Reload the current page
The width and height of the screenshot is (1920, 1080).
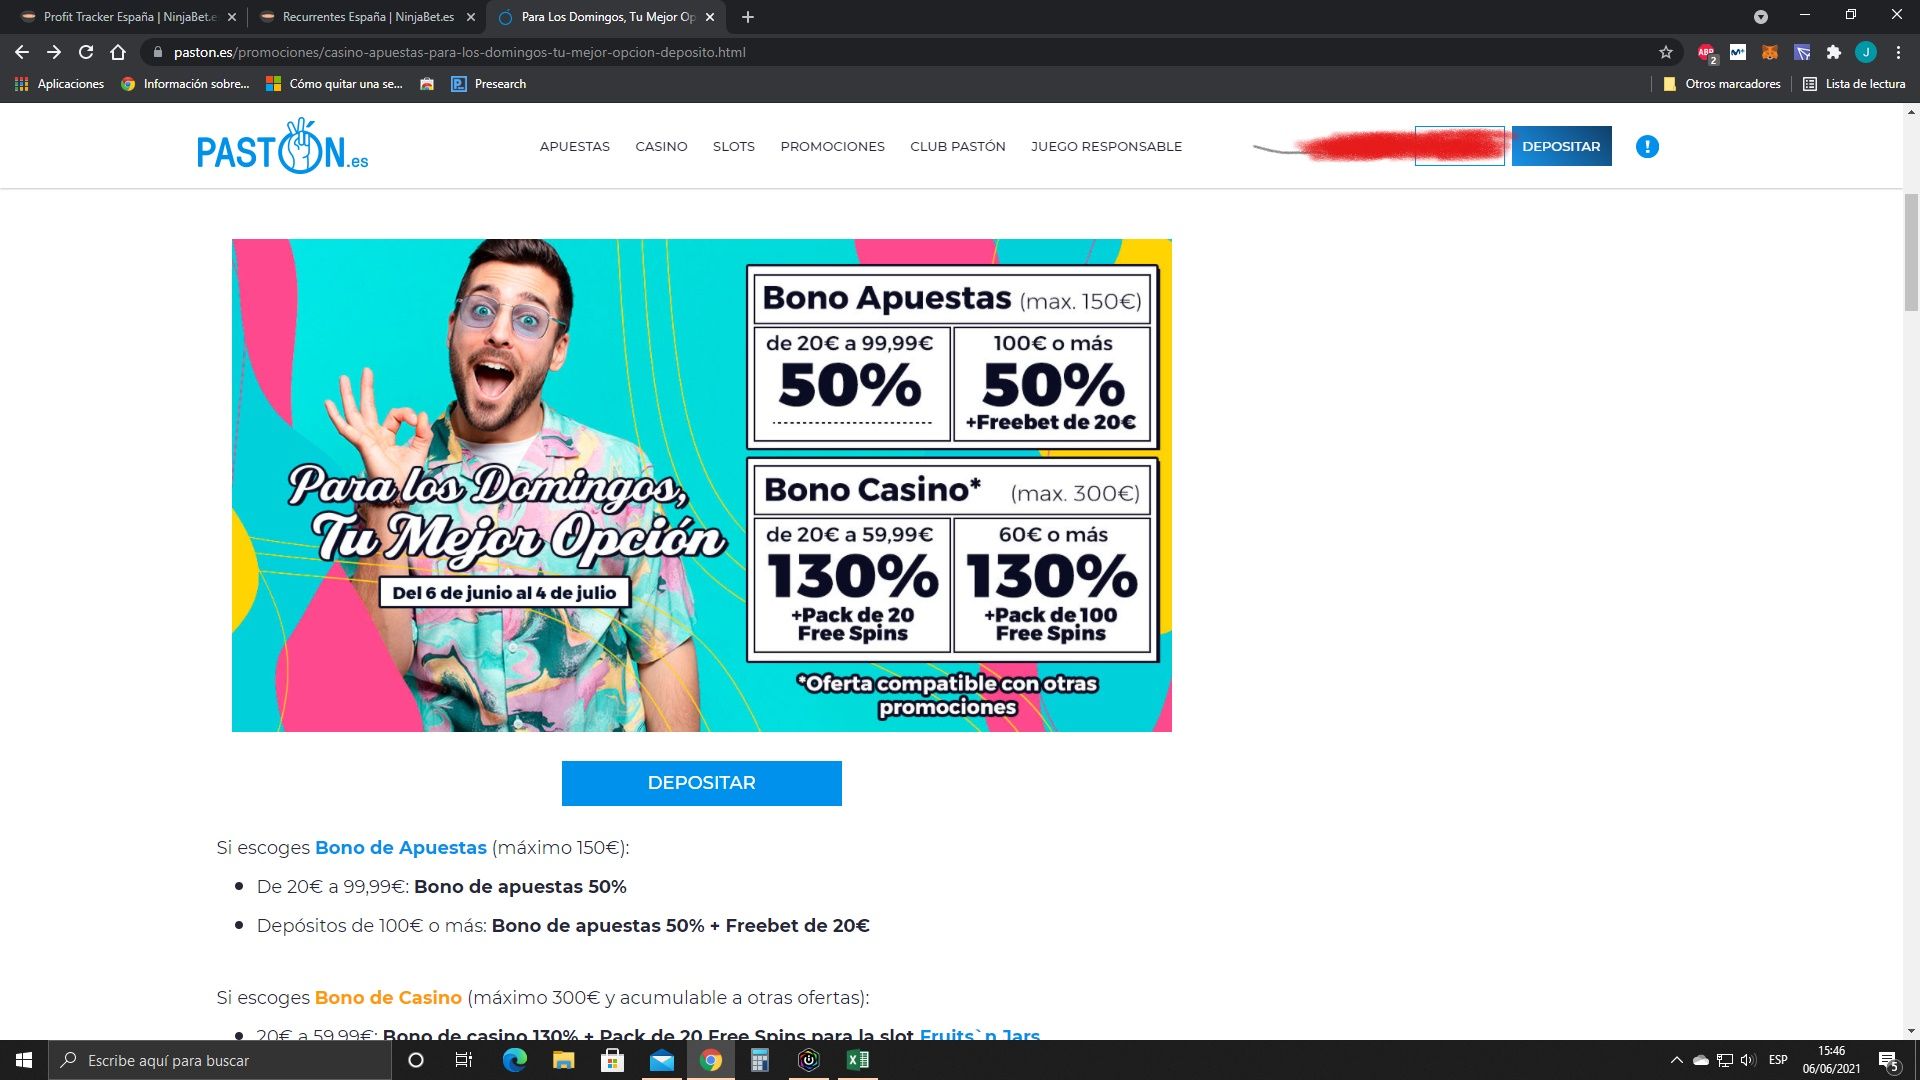tap(86, 52)
